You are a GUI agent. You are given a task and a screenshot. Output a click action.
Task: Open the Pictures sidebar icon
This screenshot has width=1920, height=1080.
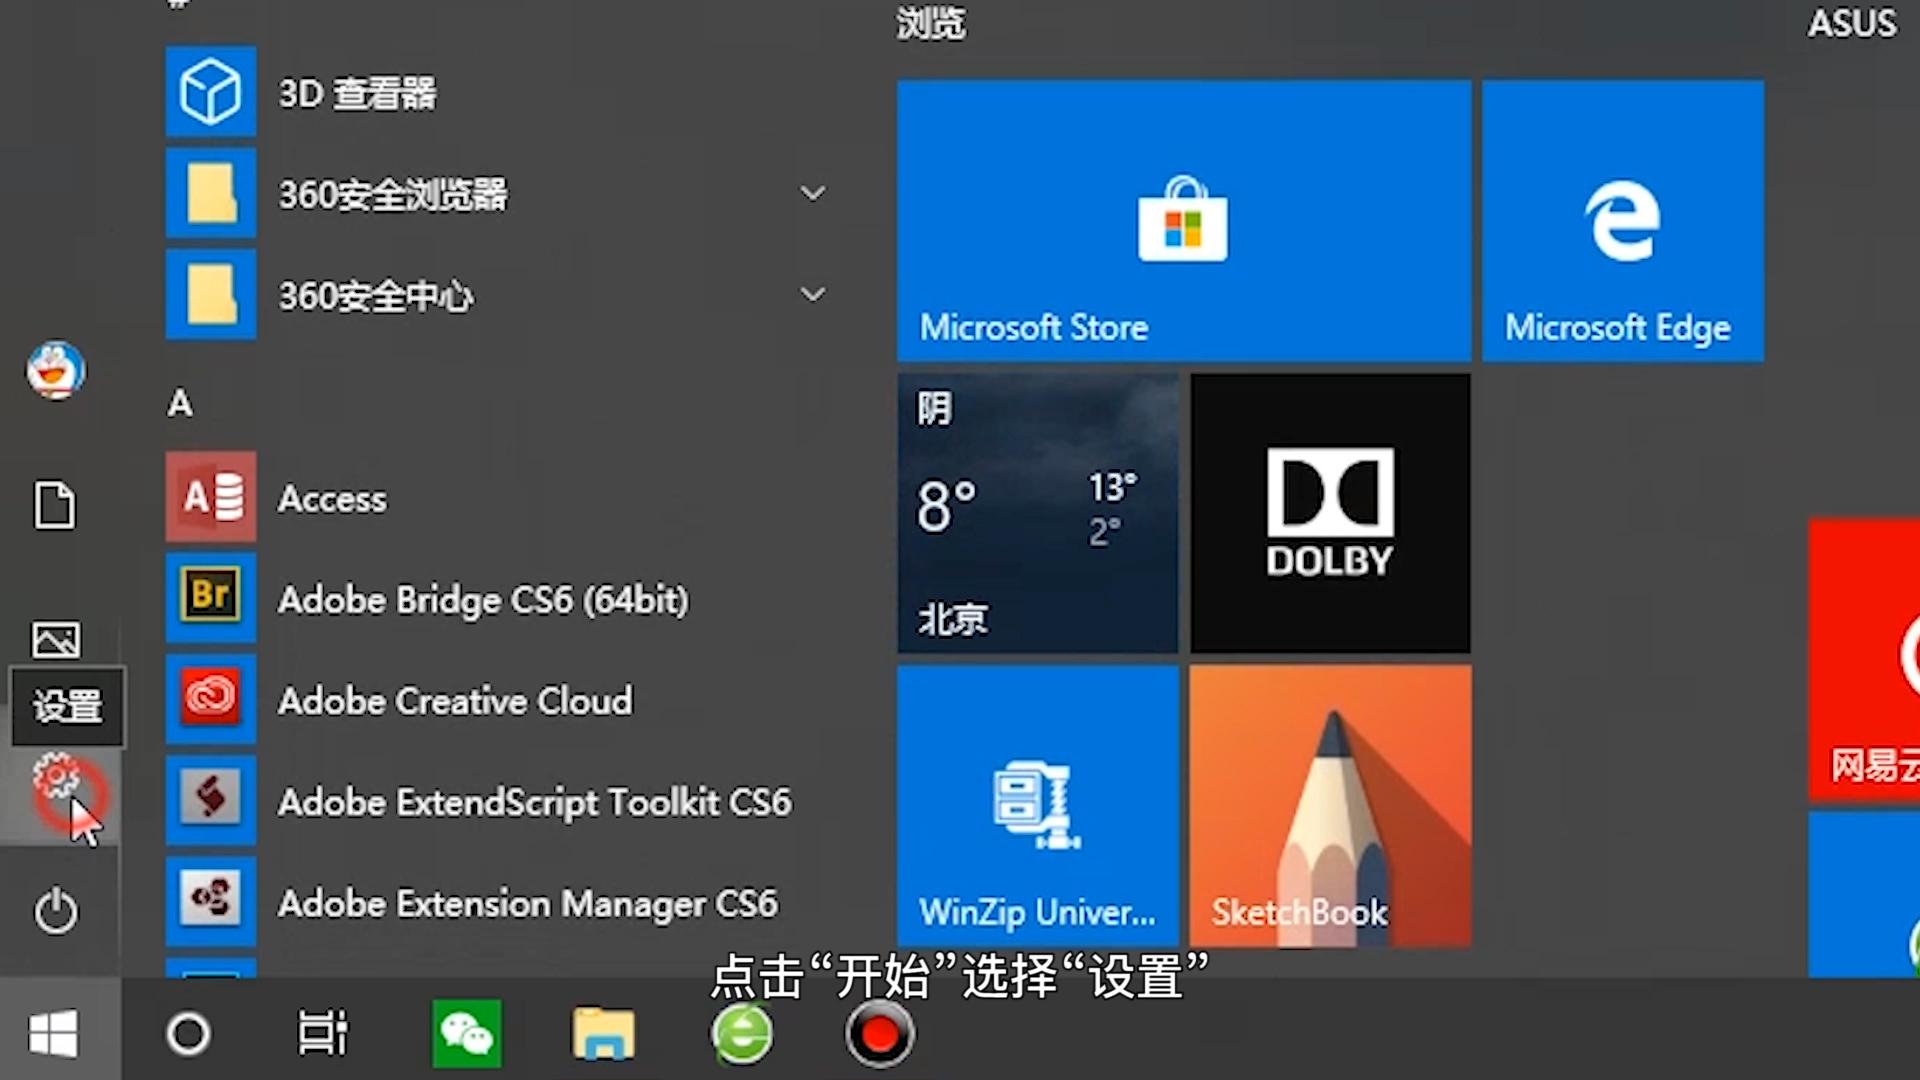click(x=56, y=640)
